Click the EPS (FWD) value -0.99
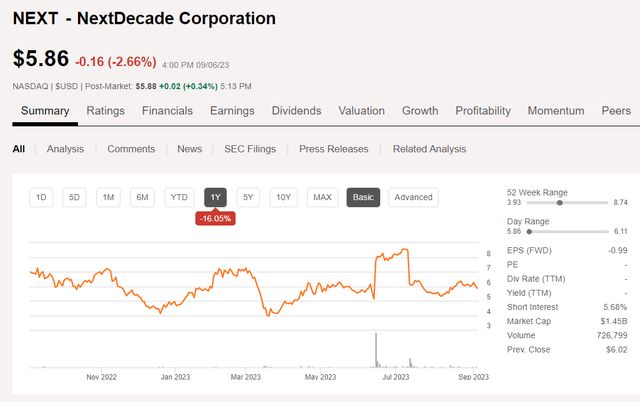Screen dimensions: 640x402 click(618, 251)
